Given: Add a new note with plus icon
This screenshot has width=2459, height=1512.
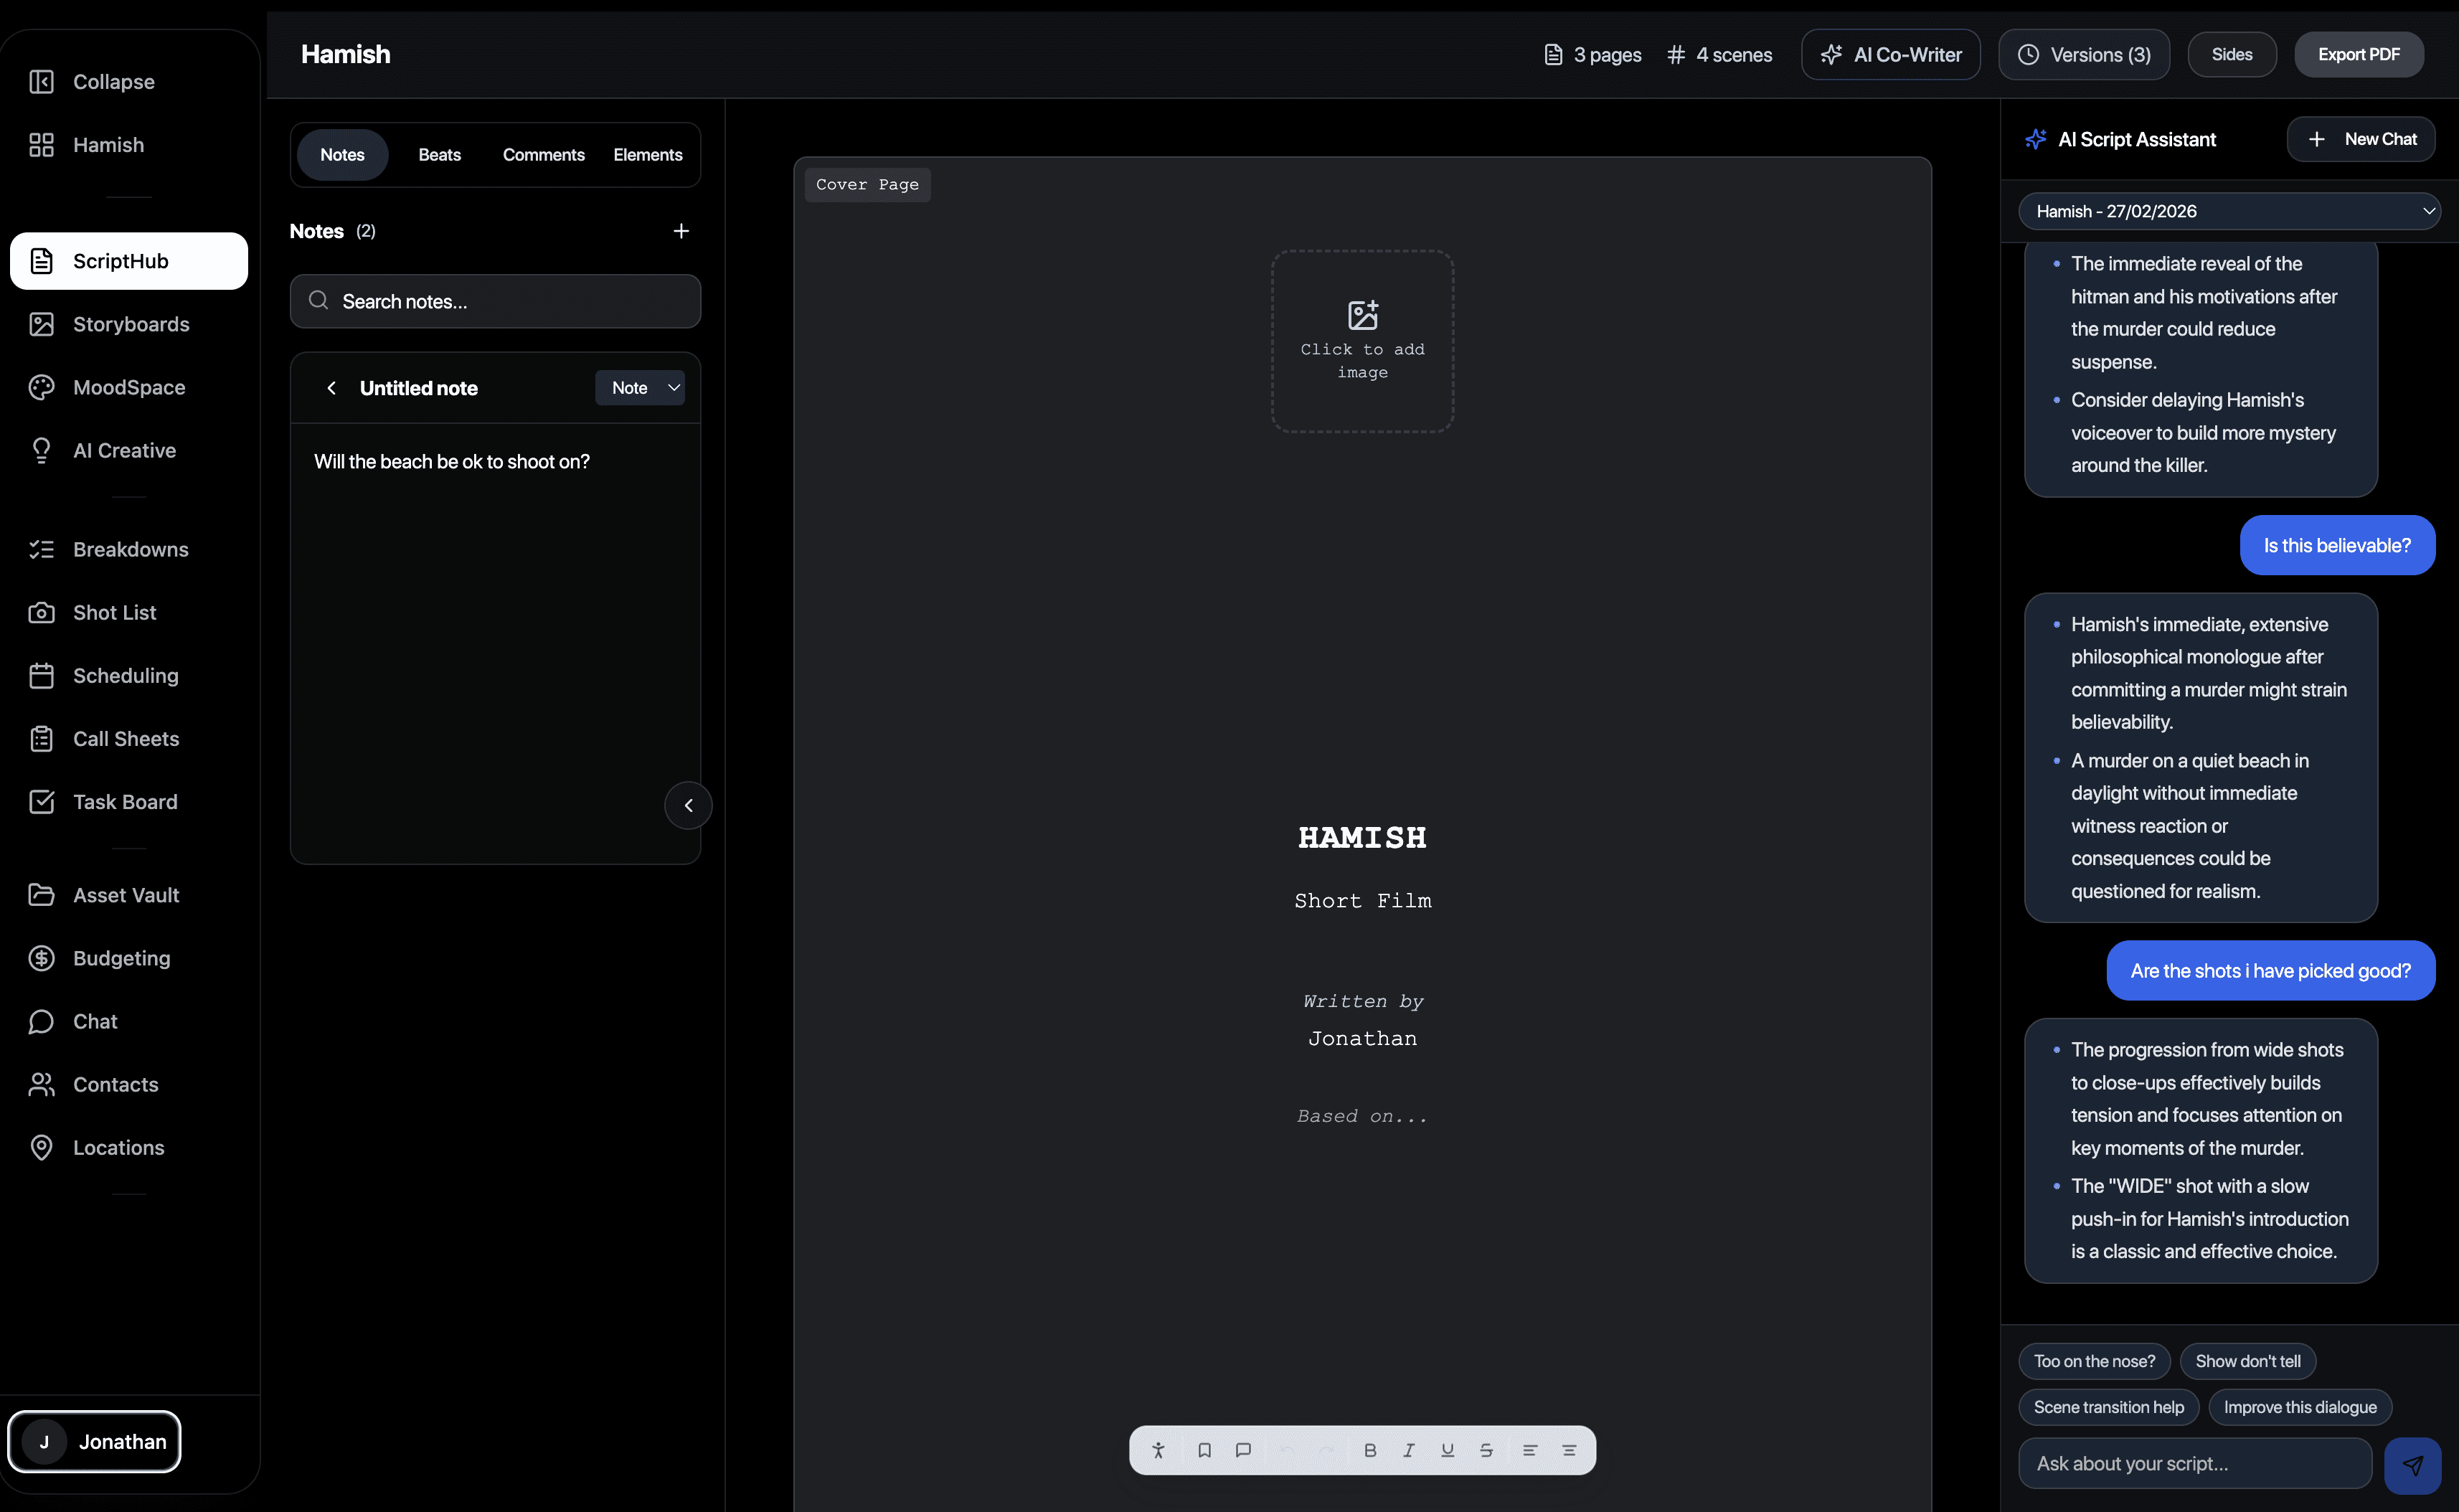Looking at the screenshot, I should pyautogui.click(x=681, y=231).
